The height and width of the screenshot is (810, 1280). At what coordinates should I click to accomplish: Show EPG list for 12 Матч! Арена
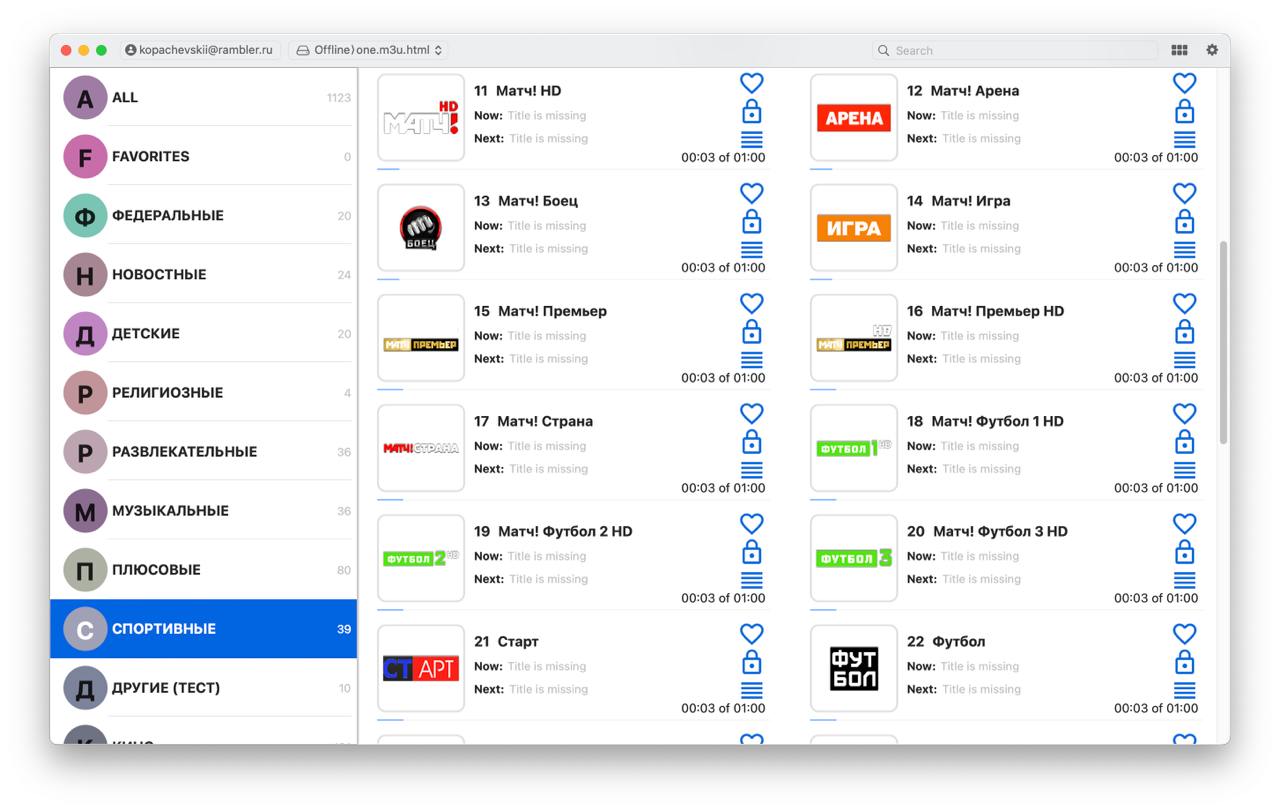1185,140
